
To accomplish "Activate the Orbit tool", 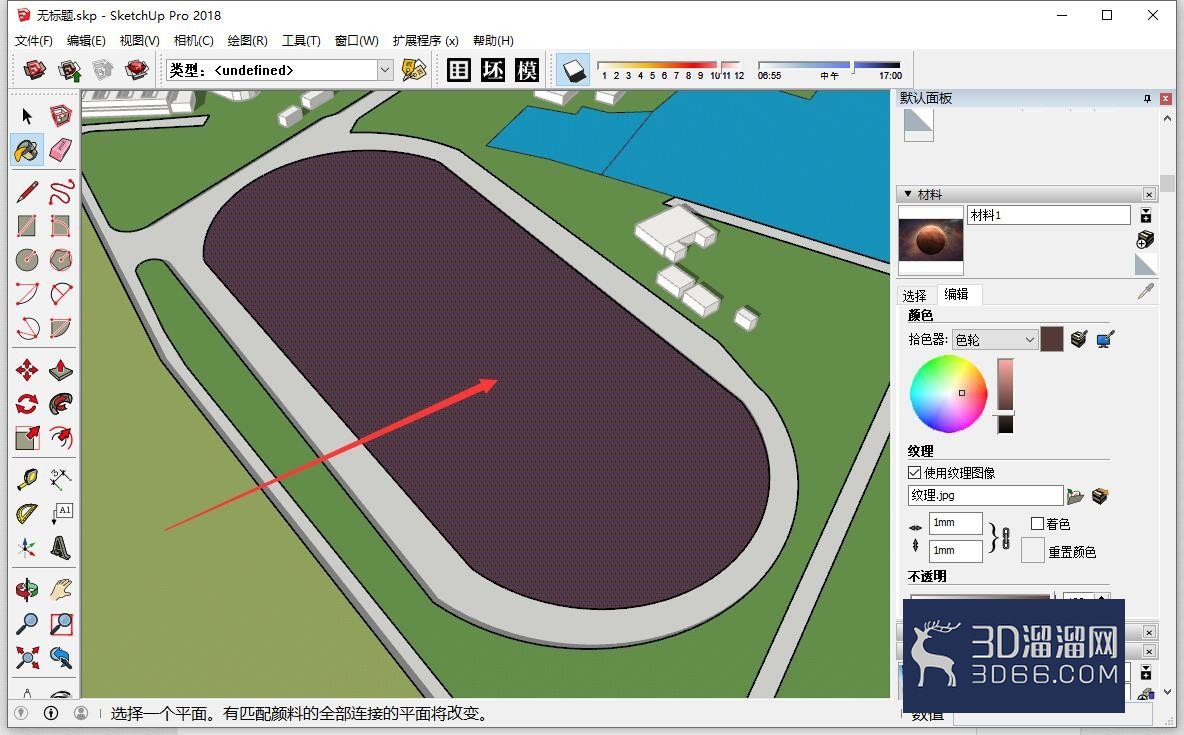I will 27,589.
